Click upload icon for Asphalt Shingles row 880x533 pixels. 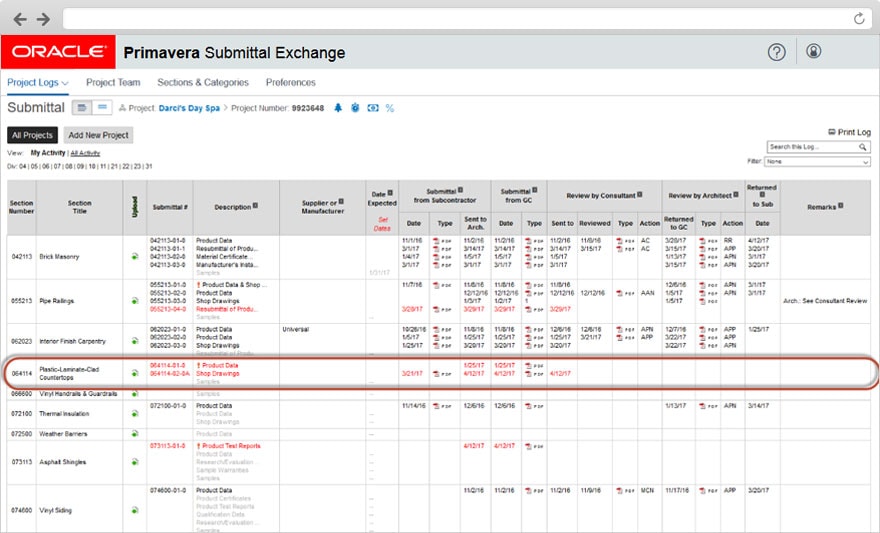point(134,462)
